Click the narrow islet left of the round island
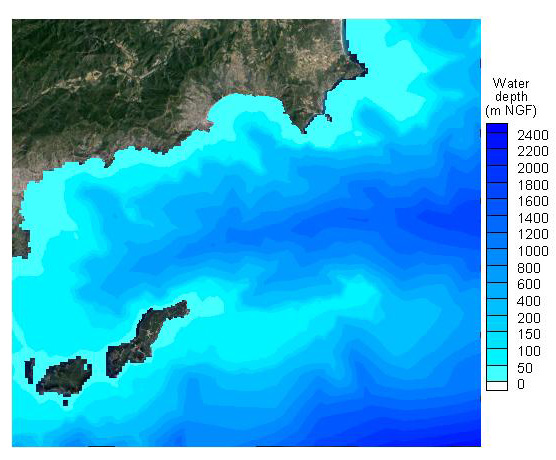Image resolution: width=556 pixels, height=460 pixels. tap(30, 371)
